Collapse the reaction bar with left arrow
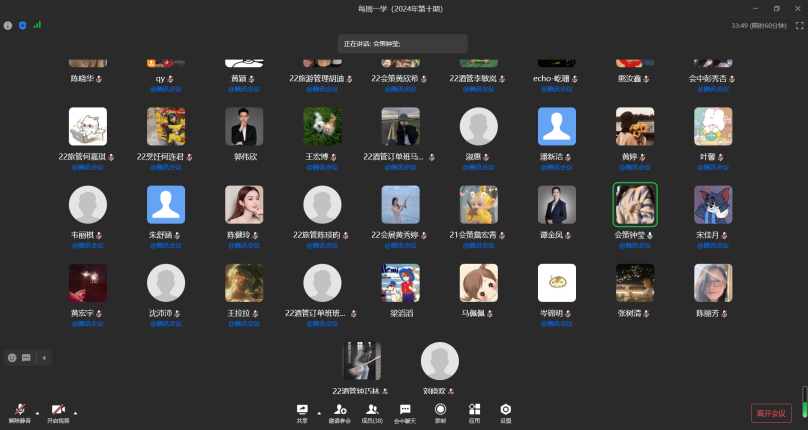This screenshot has width=808, height=430. point(44,357)
